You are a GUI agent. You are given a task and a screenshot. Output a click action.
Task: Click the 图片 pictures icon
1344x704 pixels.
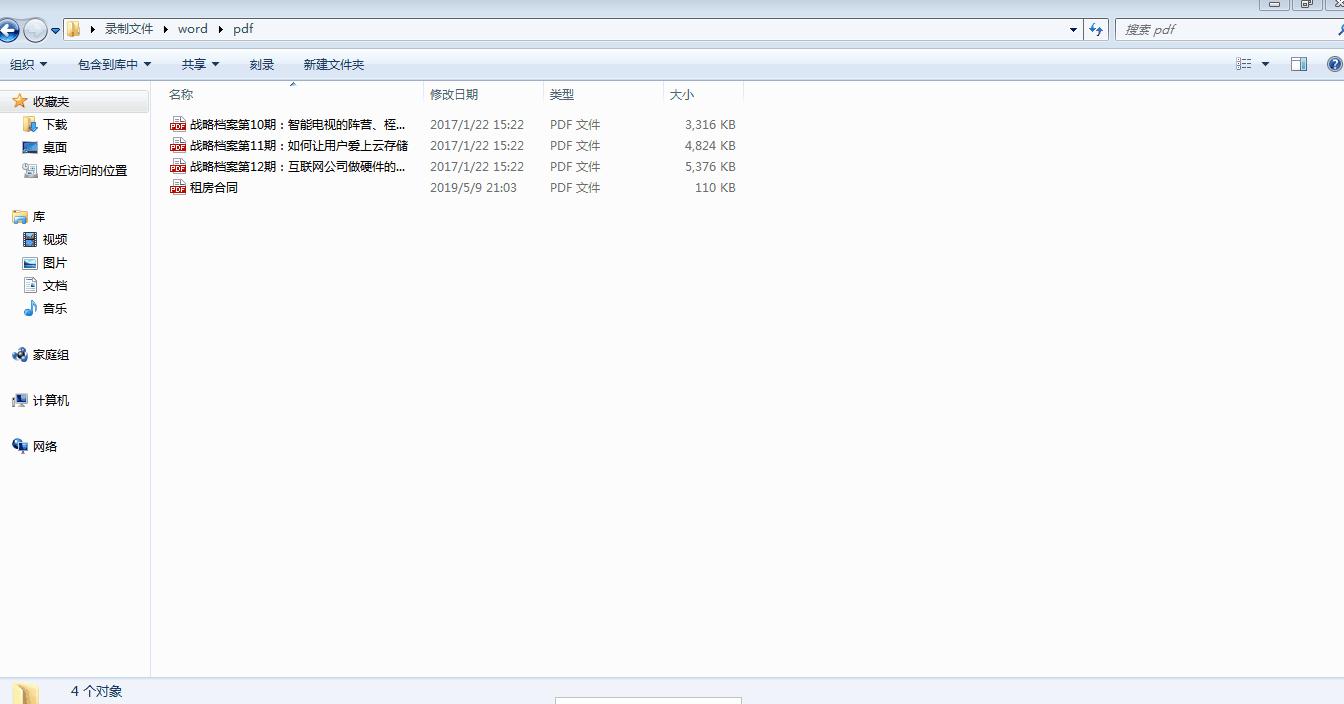30,263
